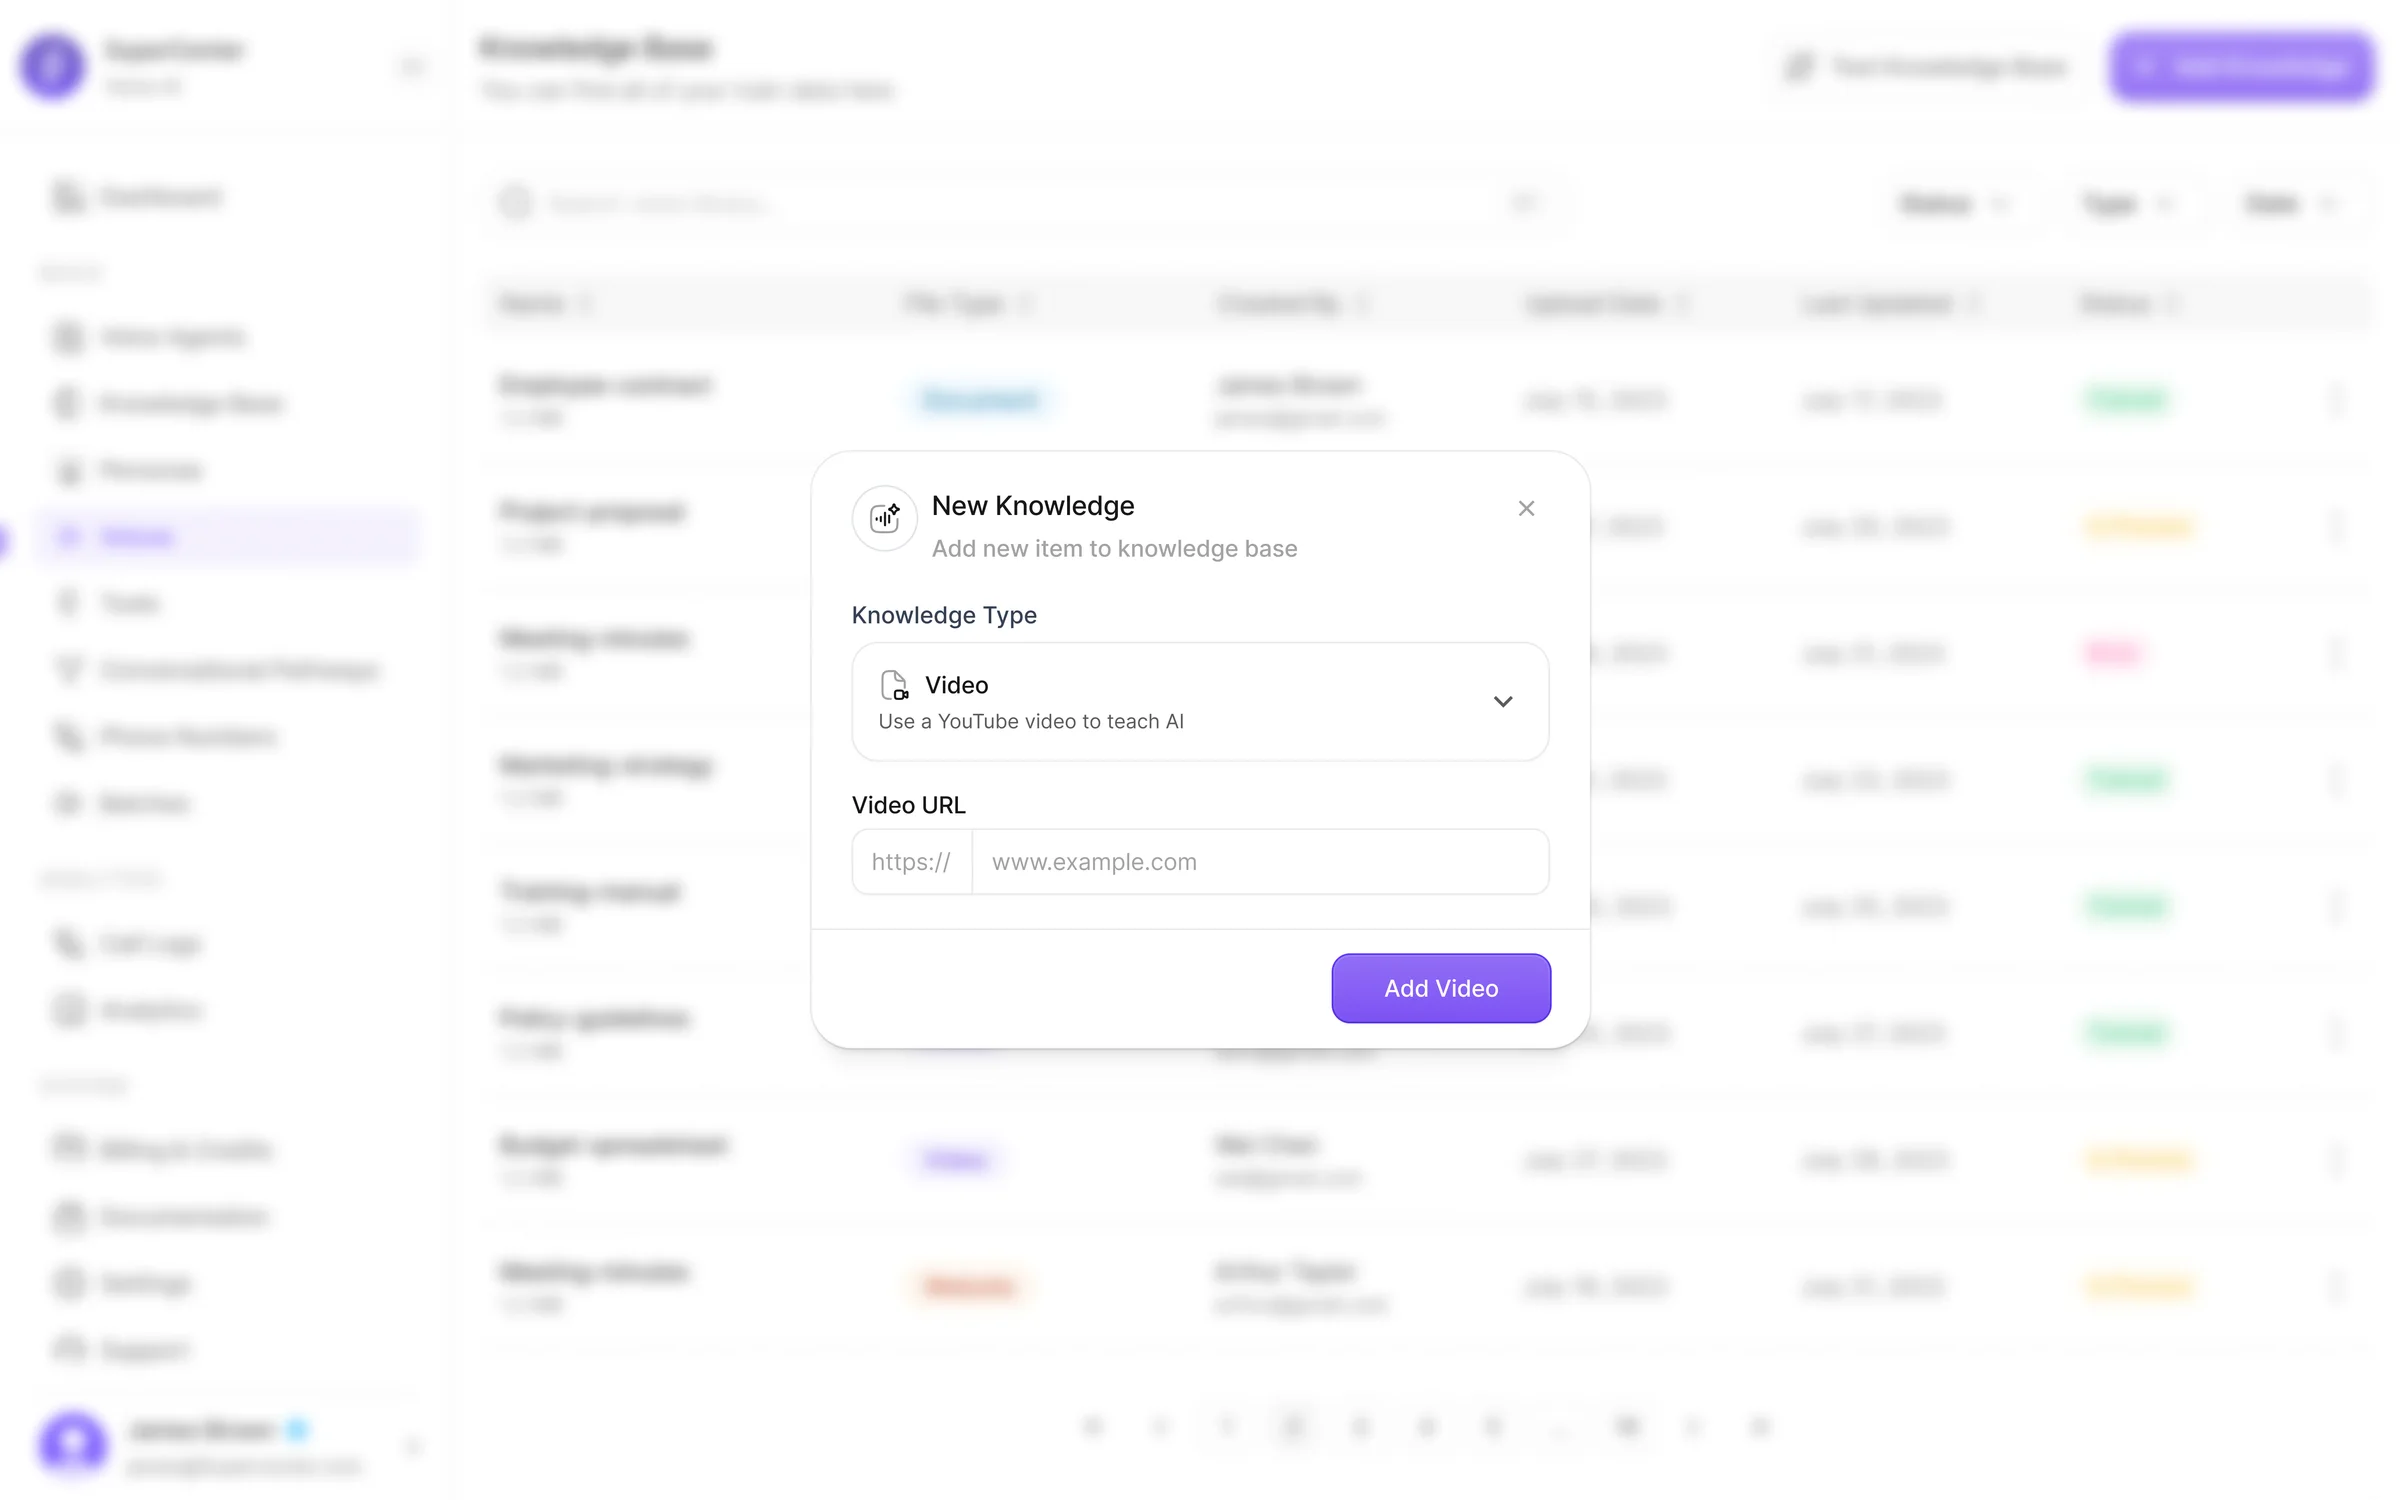Open Voice Agents from the sidebar icon
This screenshot has width=2400, height=1500.
tap(68, 337)
